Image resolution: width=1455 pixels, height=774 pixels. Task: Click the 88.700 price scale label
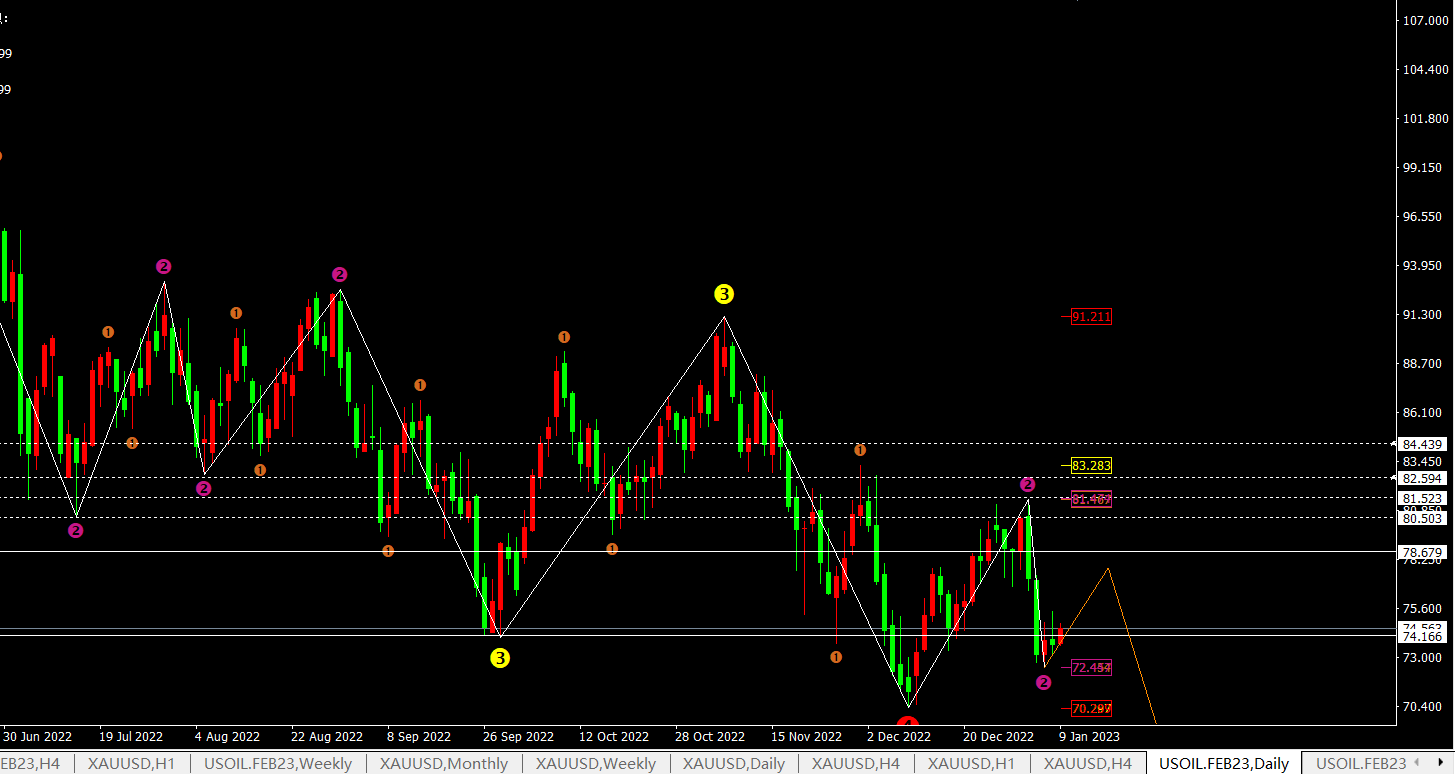click(x=1422, y=364)
